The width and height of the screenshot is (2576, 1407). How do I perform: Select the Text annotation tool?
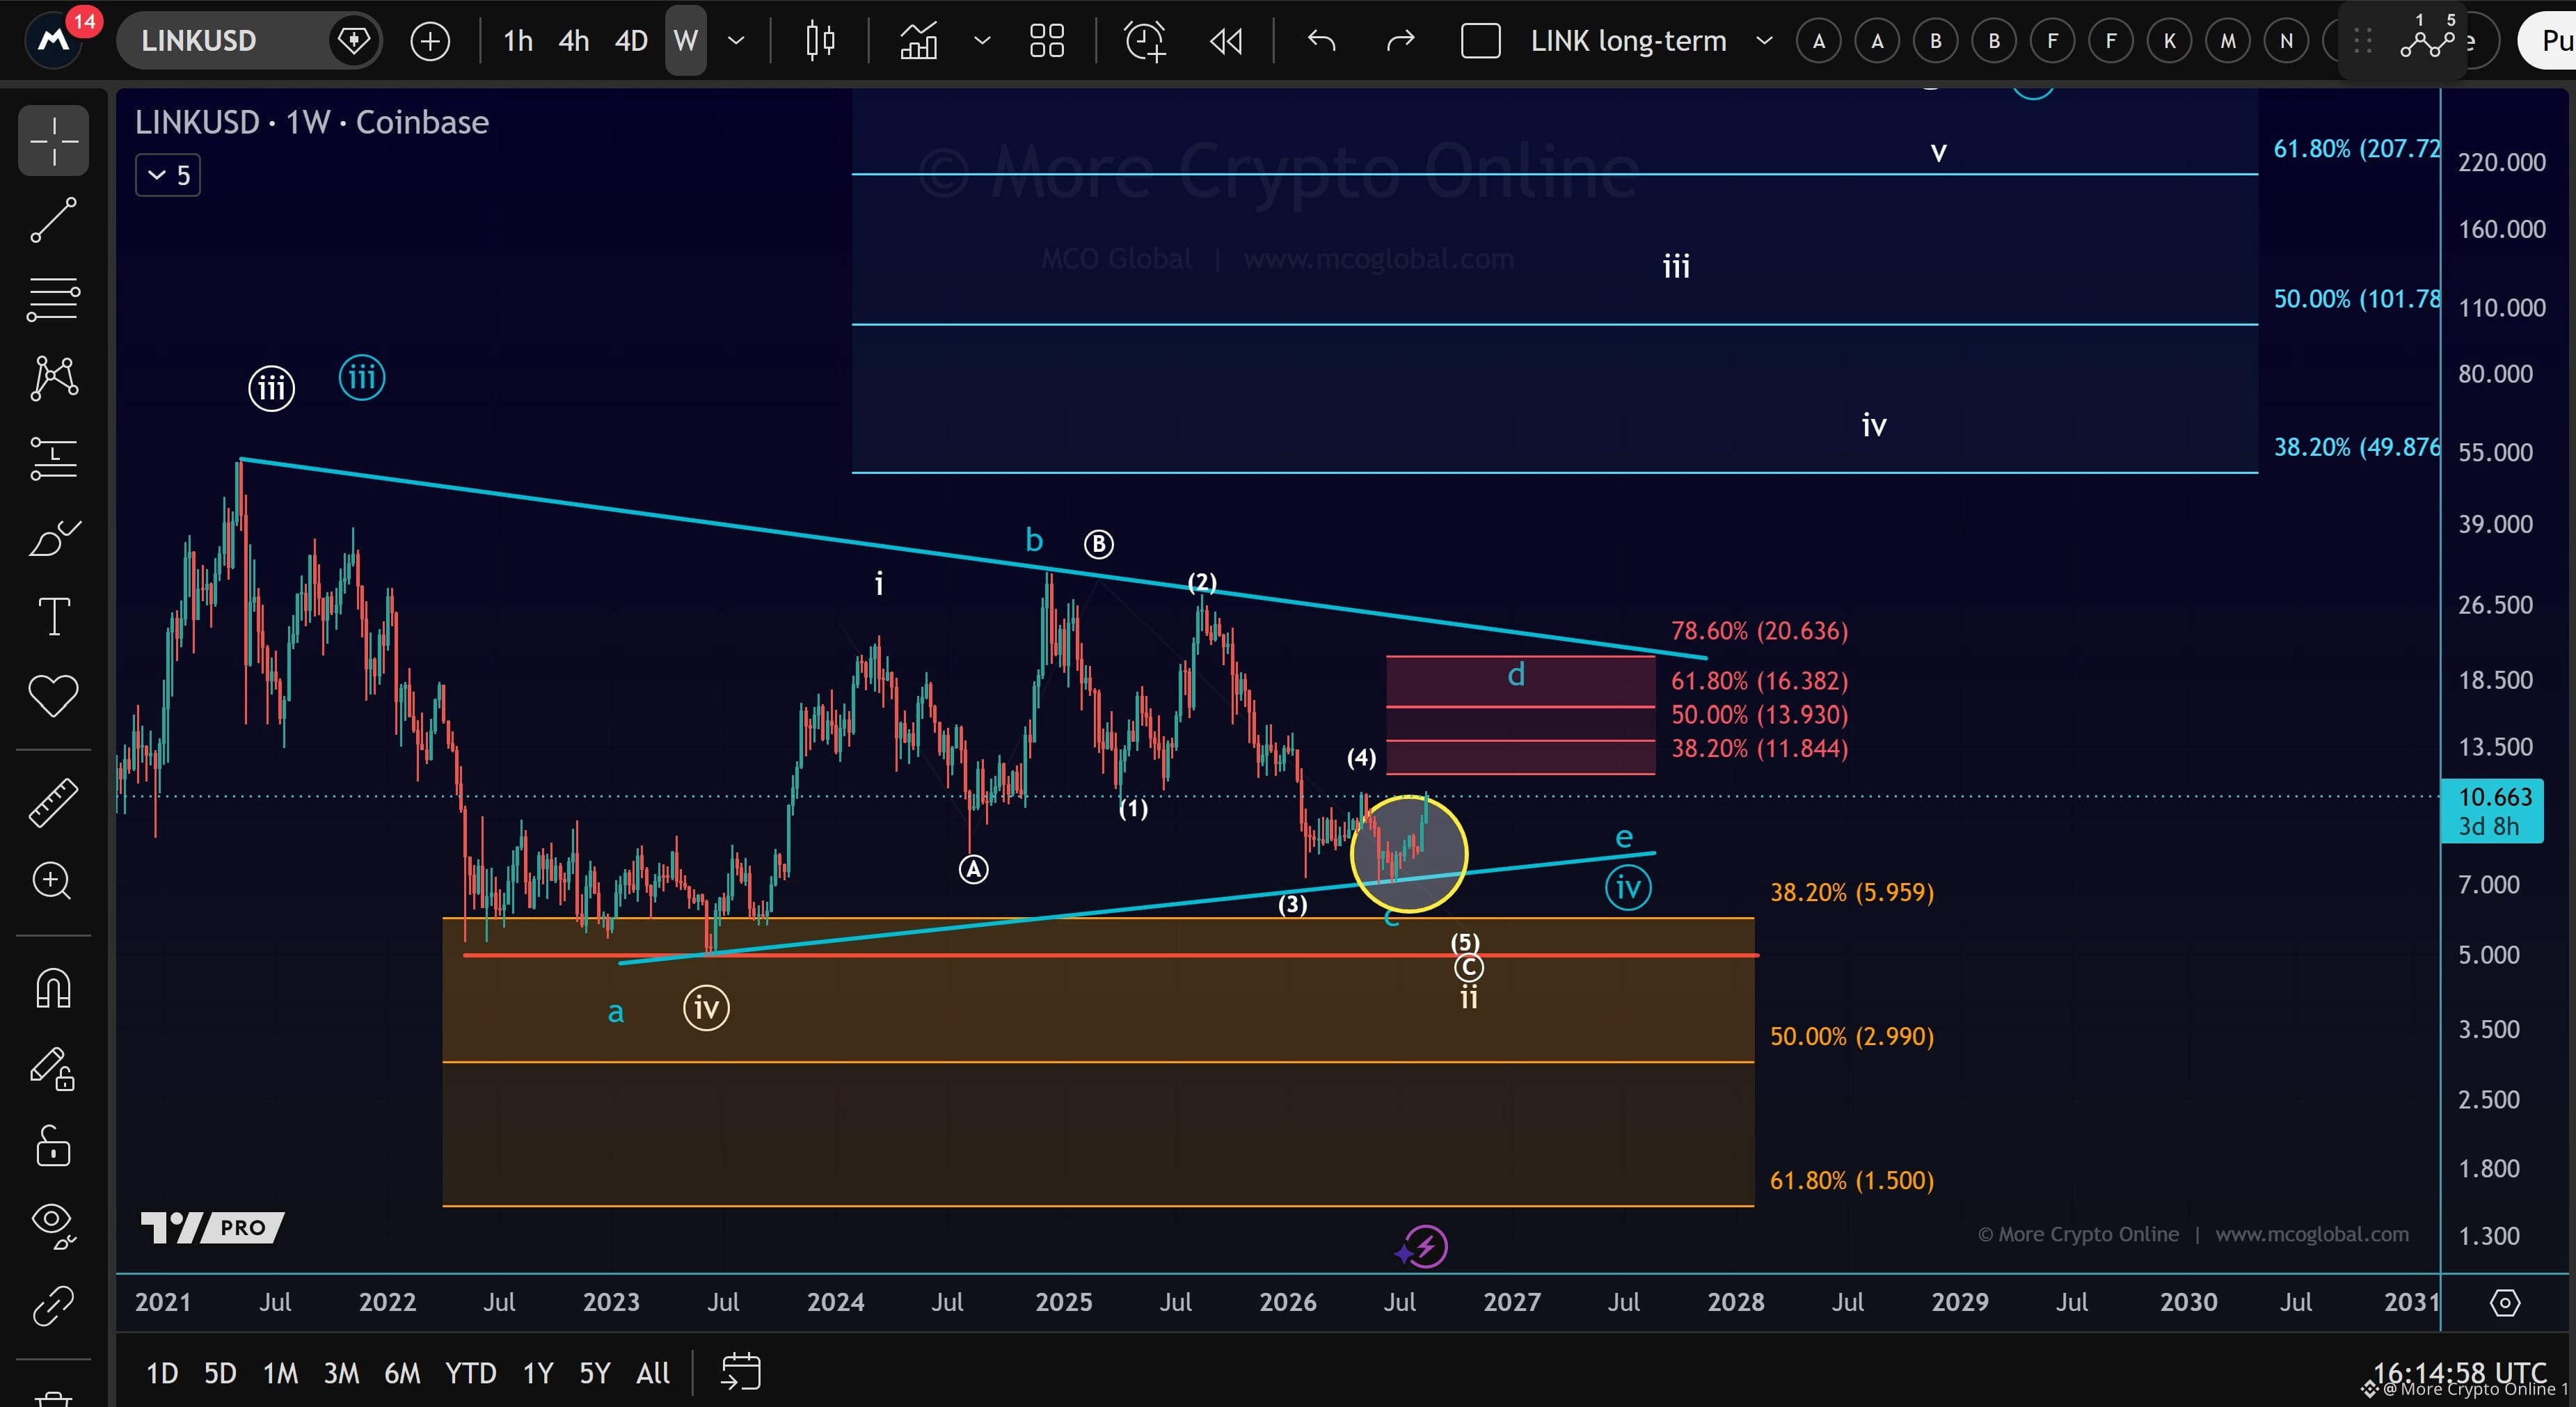click(53, 616)
